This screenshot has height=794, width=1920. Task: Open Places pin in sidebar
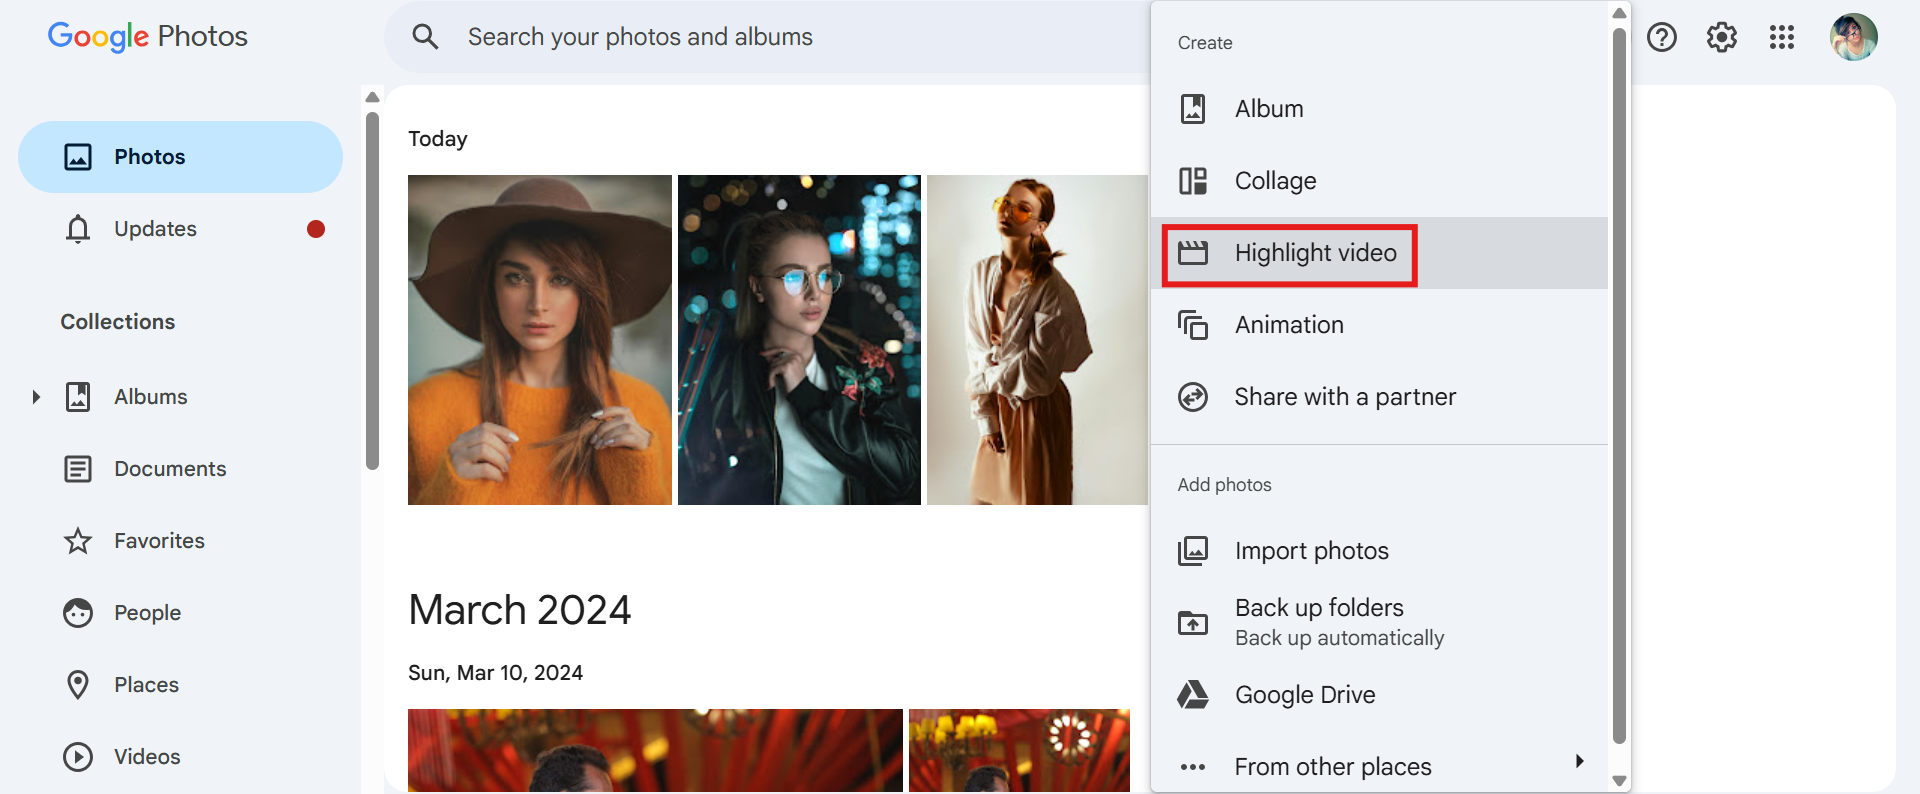78,685
